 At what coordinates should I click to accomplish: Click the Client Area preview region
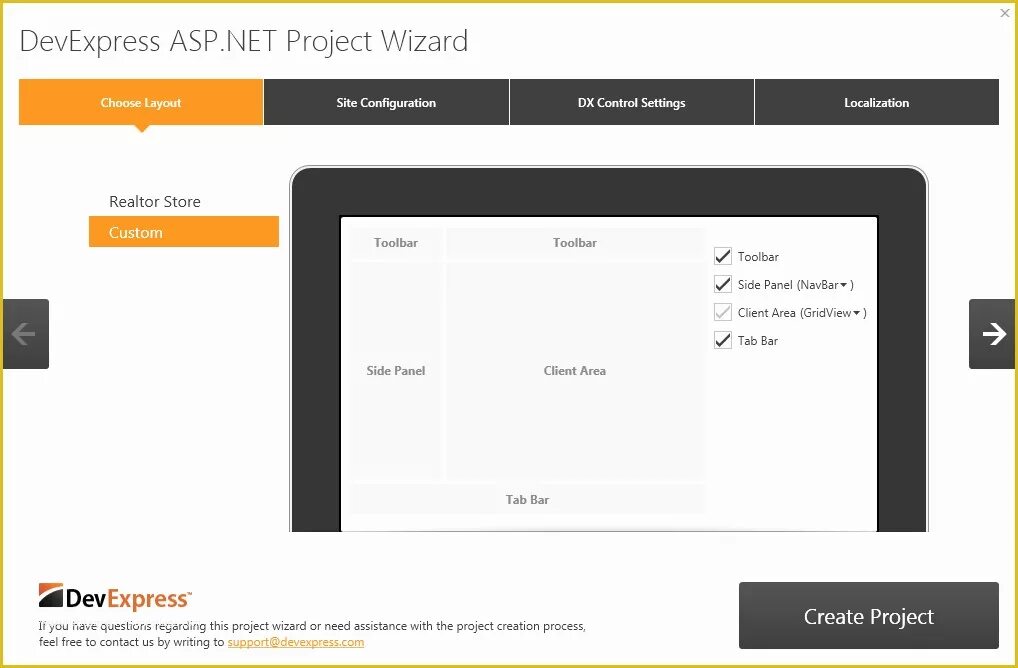(575, 370)
